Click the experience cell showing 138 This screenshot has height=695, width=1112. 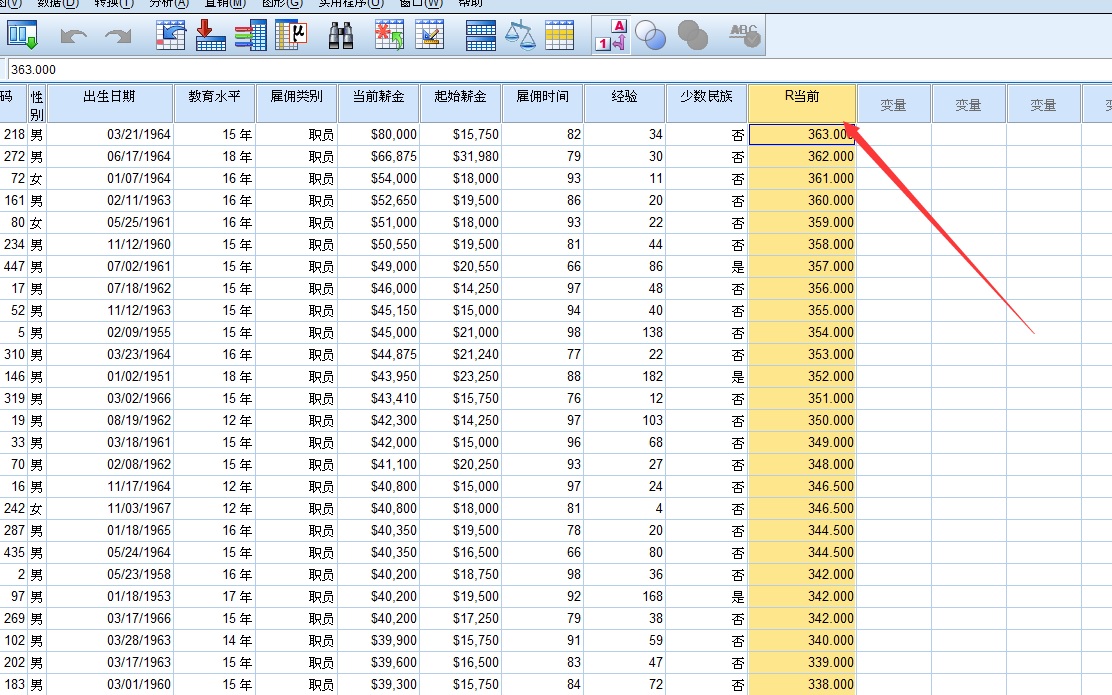(x=625, y=332)
